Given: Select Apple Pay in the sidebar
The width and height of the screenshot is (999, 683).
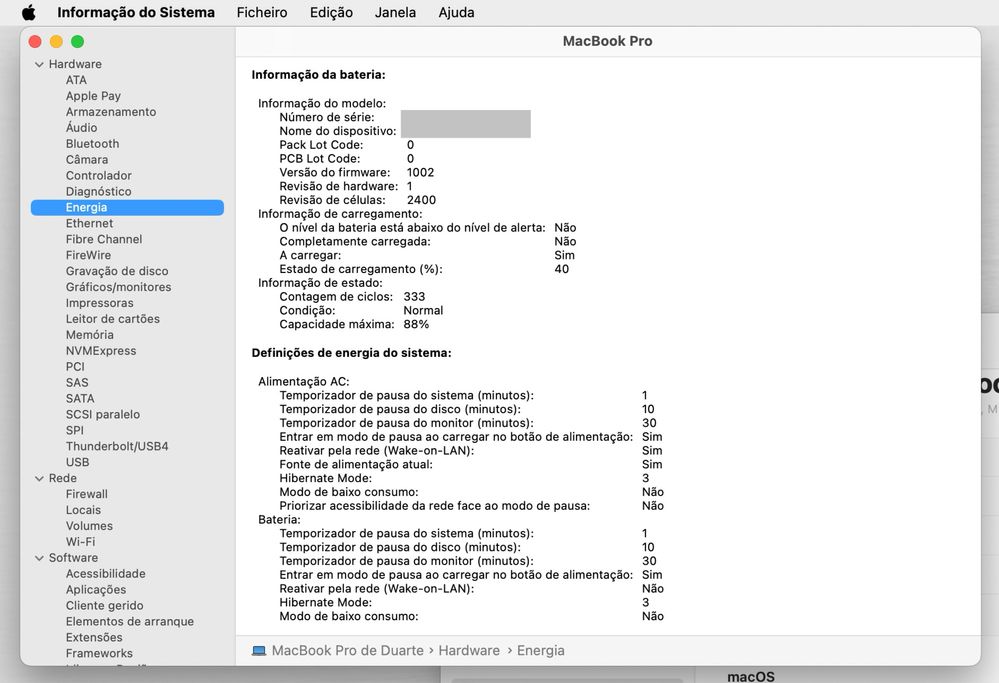Looking at the screenshot, I should point(93,96).
